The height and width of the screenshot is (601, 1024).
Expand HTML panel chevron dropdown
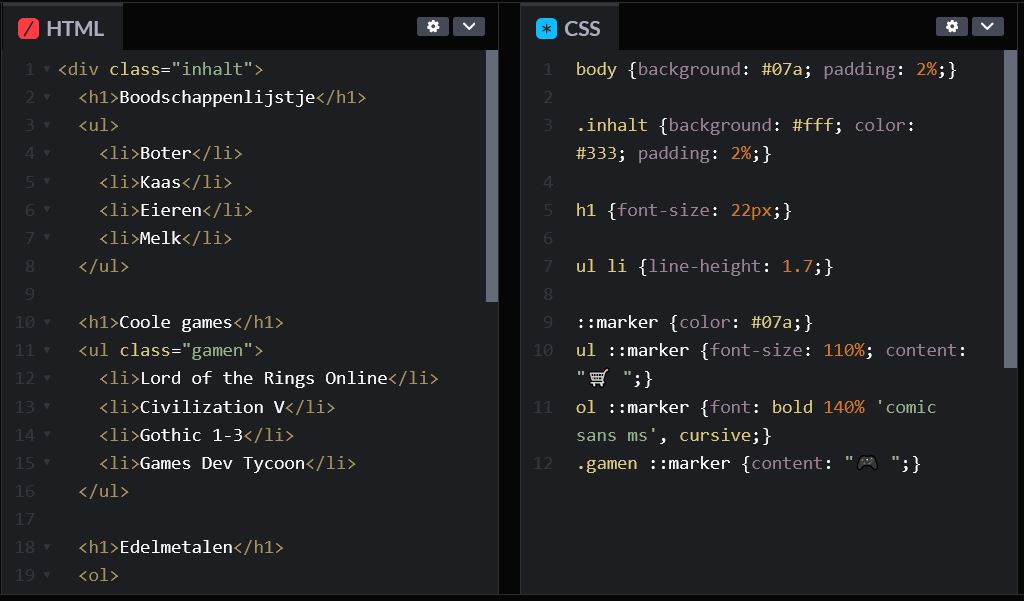469,26
